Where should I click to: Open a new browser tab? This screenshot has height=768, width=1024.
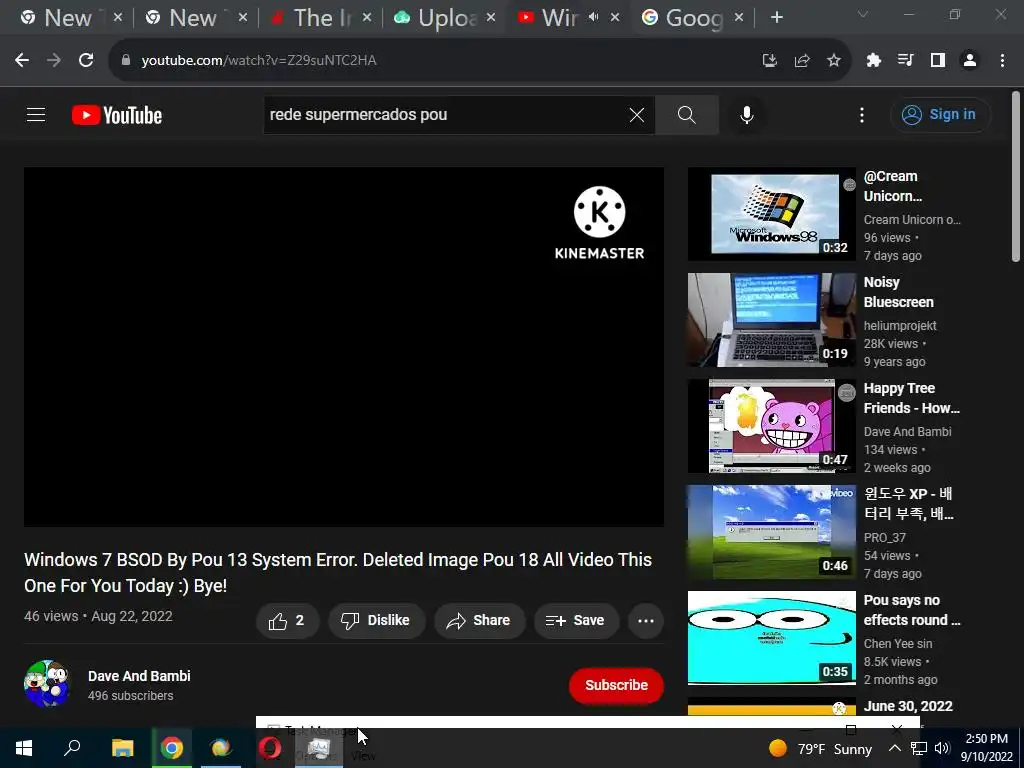click(x=776, y=18)
